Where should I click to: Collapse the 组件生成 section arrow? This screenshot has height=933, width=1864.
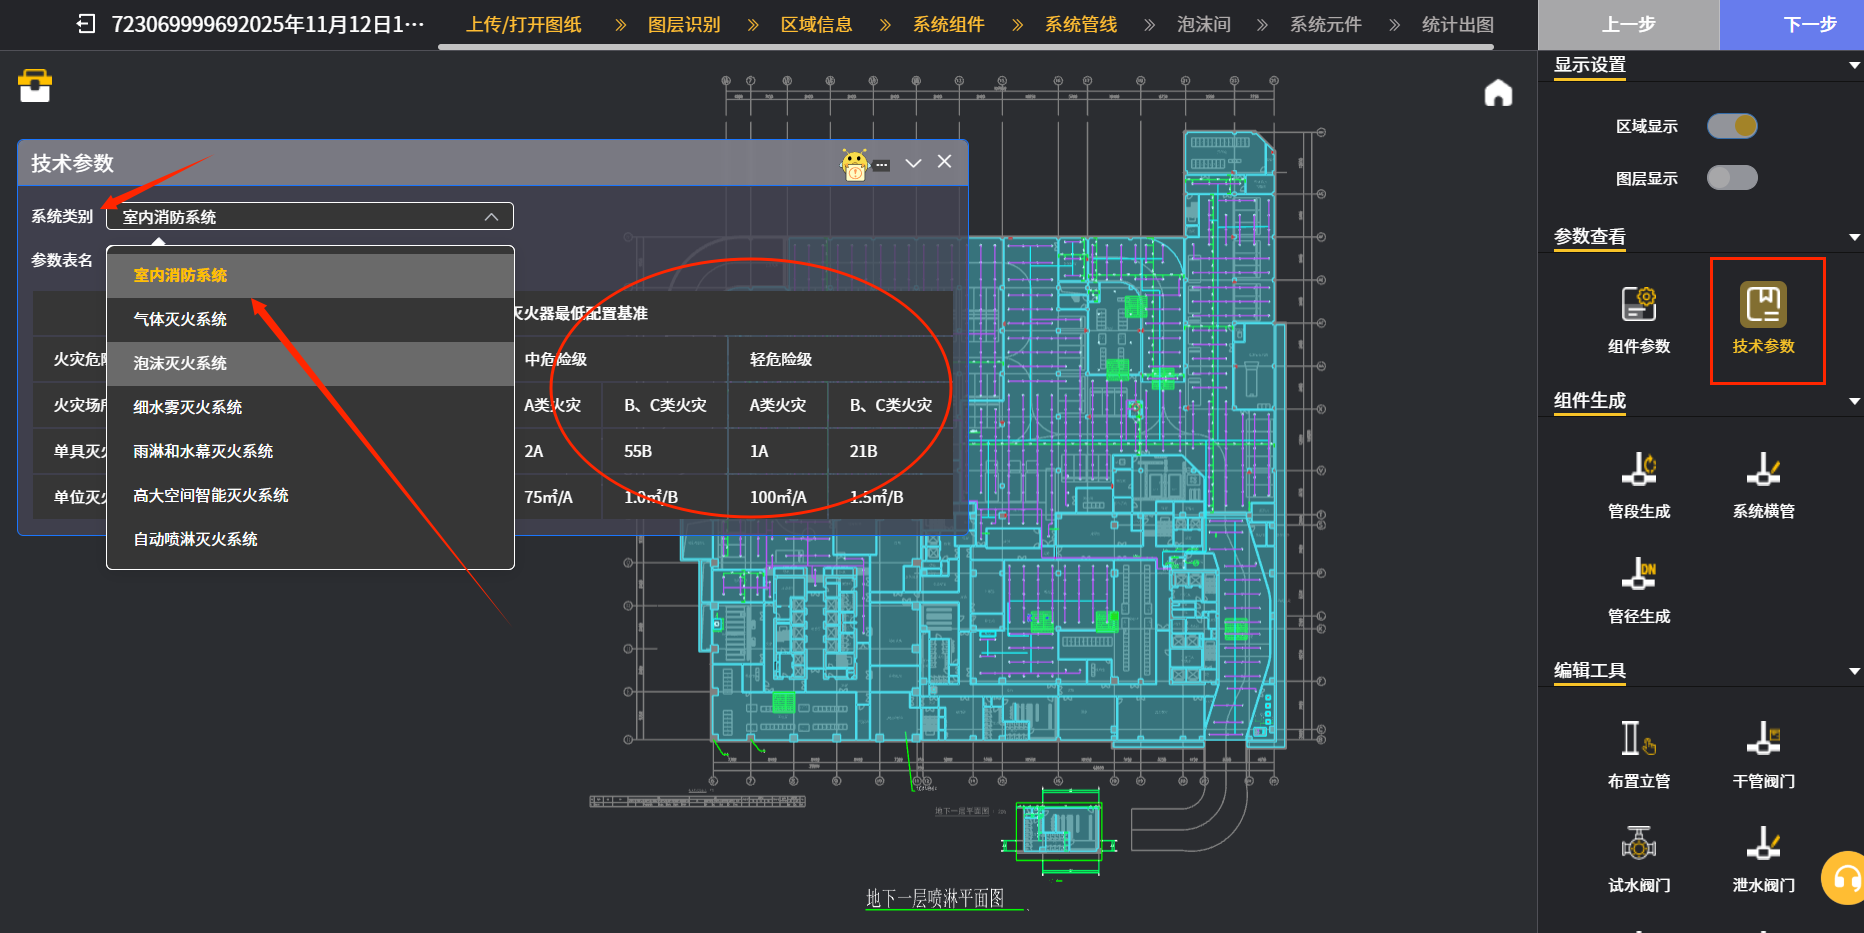(1854, 402)
